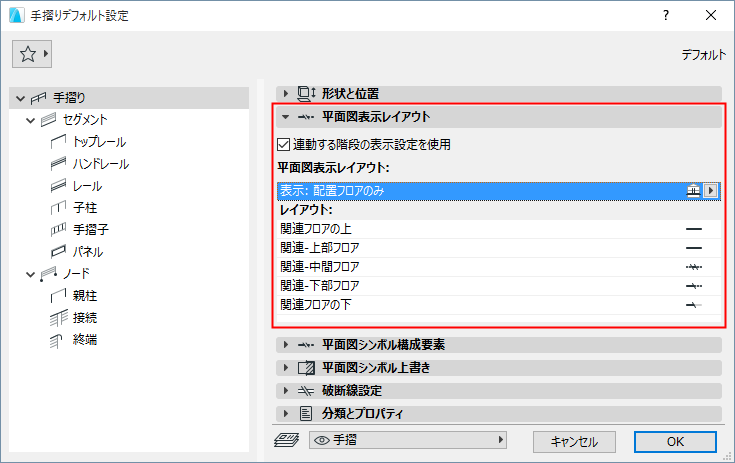The height and width of the screenshot is (463, 735).
Task: Click the 平面図シンボル上書き panel icon
Action: (x=307, y=368)
